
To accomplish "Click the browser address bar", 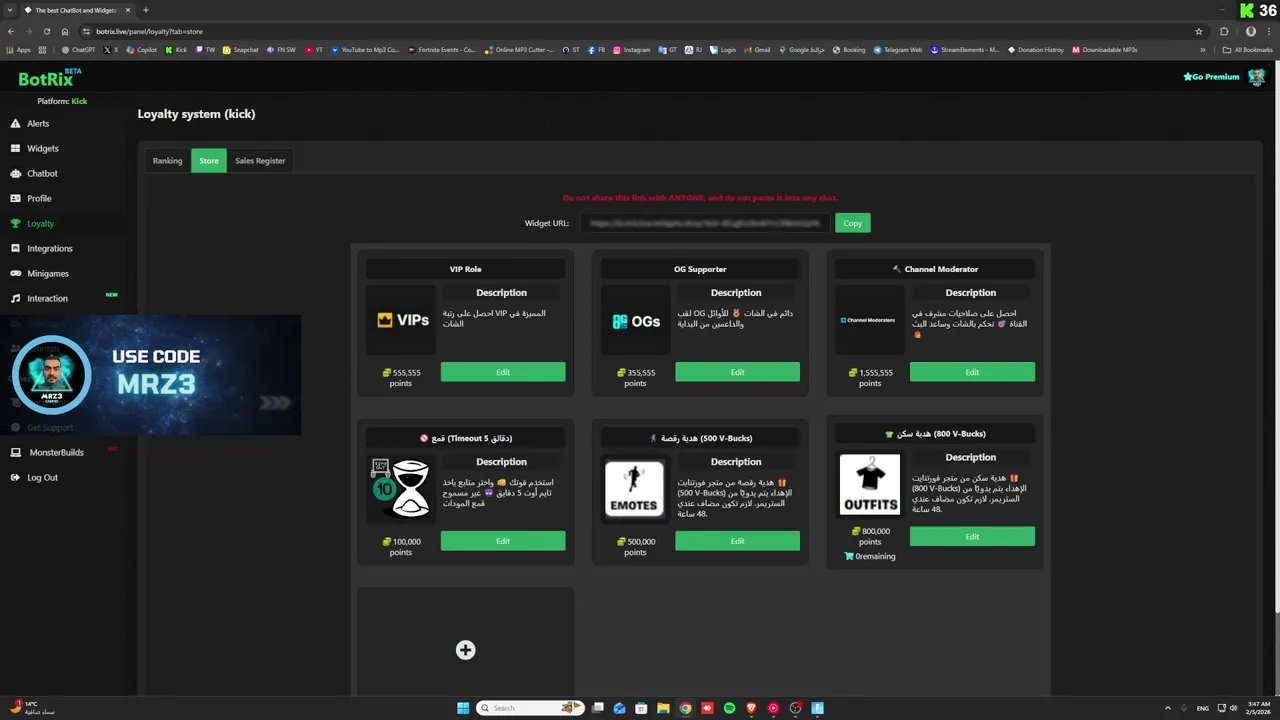I will (640, 31).
